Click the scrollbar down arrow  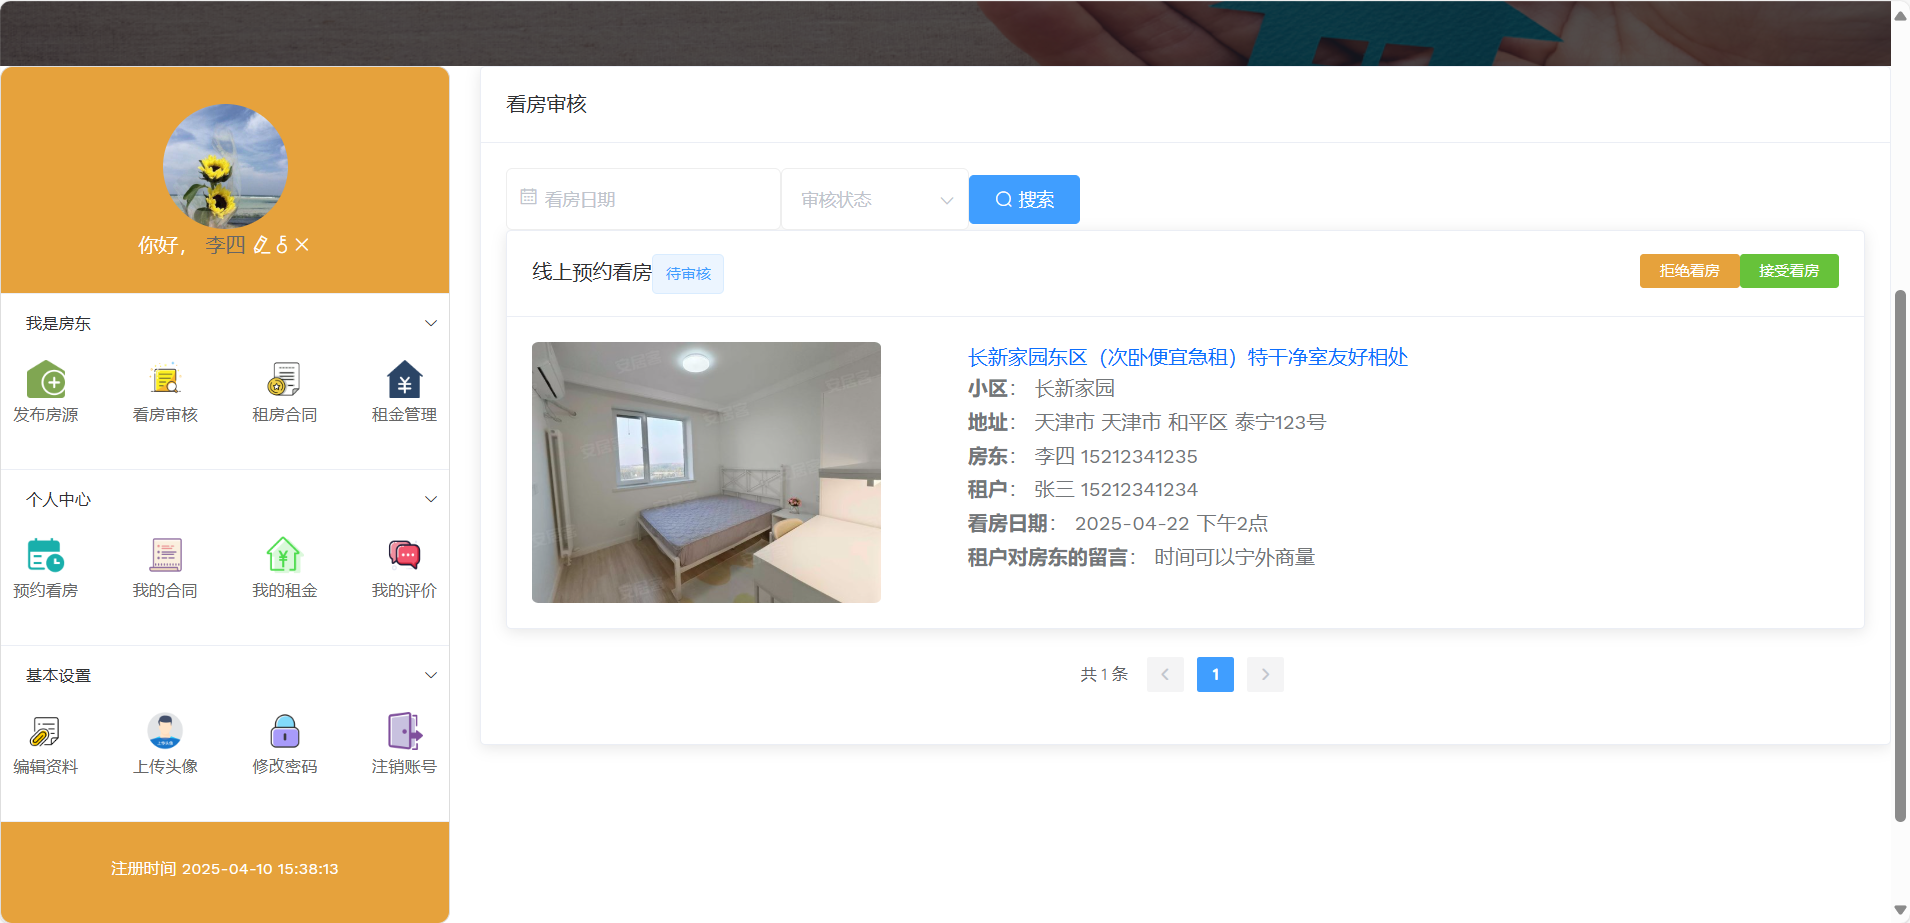(x=1900, y=910)
